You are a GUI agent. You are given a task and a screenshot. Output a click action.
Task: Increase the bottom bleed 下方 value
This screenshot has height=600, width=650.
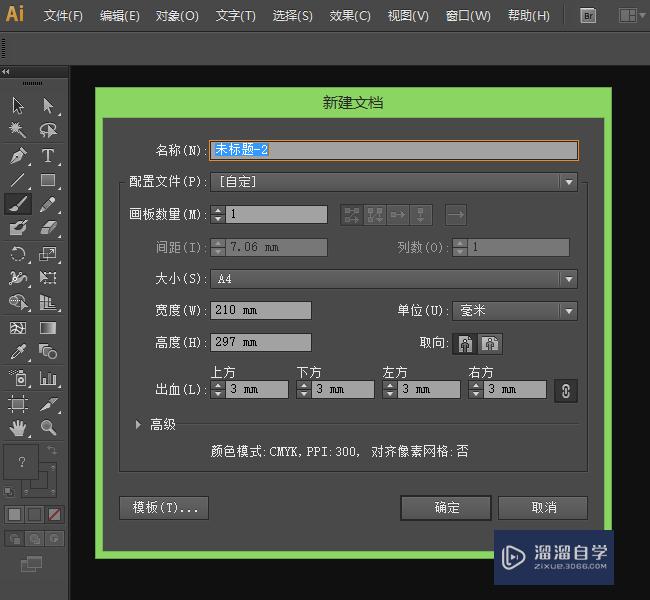click(x=304, y=385)
